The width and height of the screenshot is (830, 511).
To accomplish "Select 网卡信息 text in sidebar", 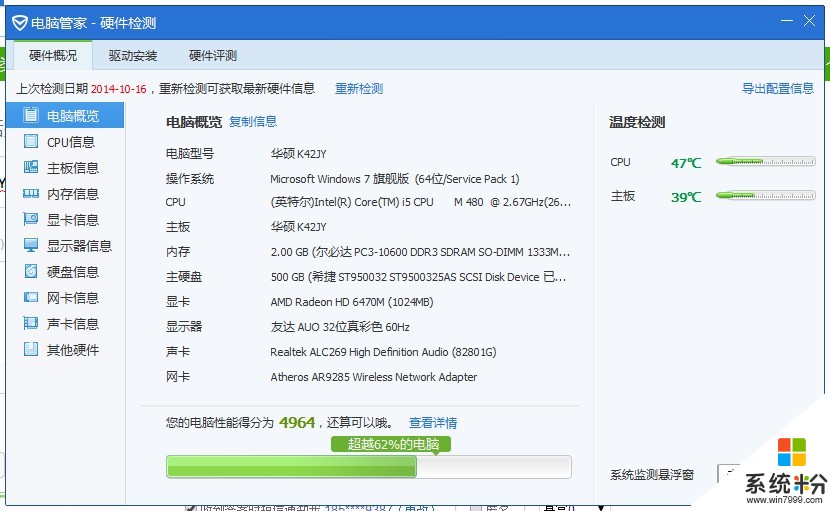I will tap(73, 298).
